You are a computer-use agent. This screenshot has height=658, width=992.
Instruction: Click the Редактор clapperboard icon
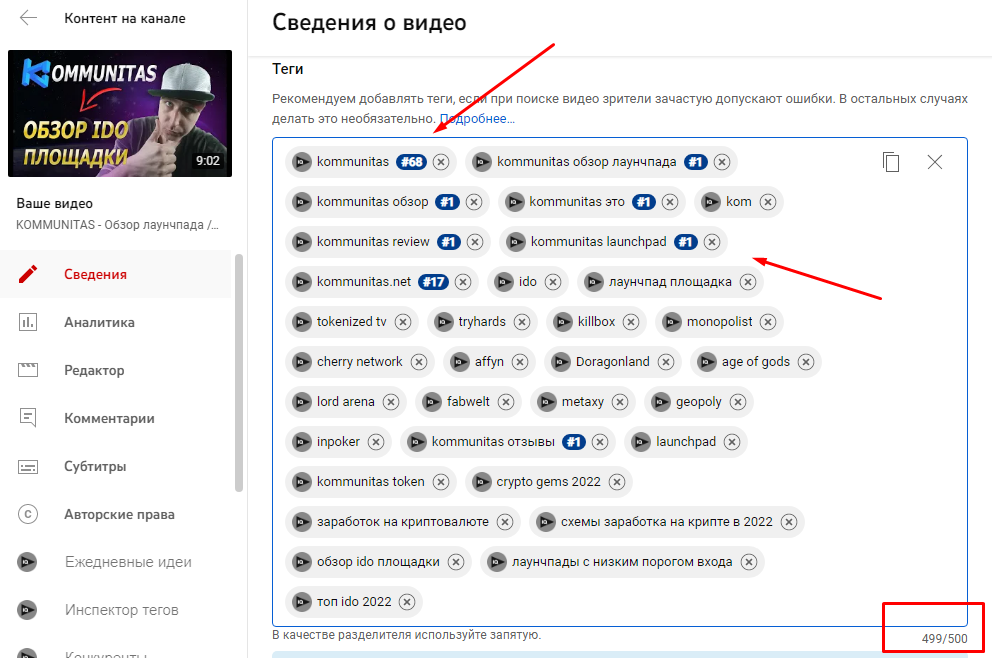click(28, 370)
